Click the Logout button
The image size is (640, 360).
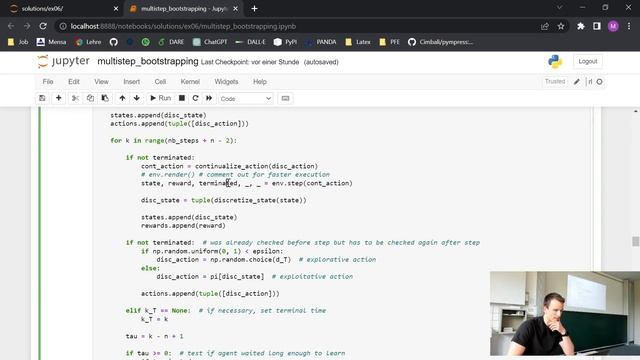(x=587, y=61)
